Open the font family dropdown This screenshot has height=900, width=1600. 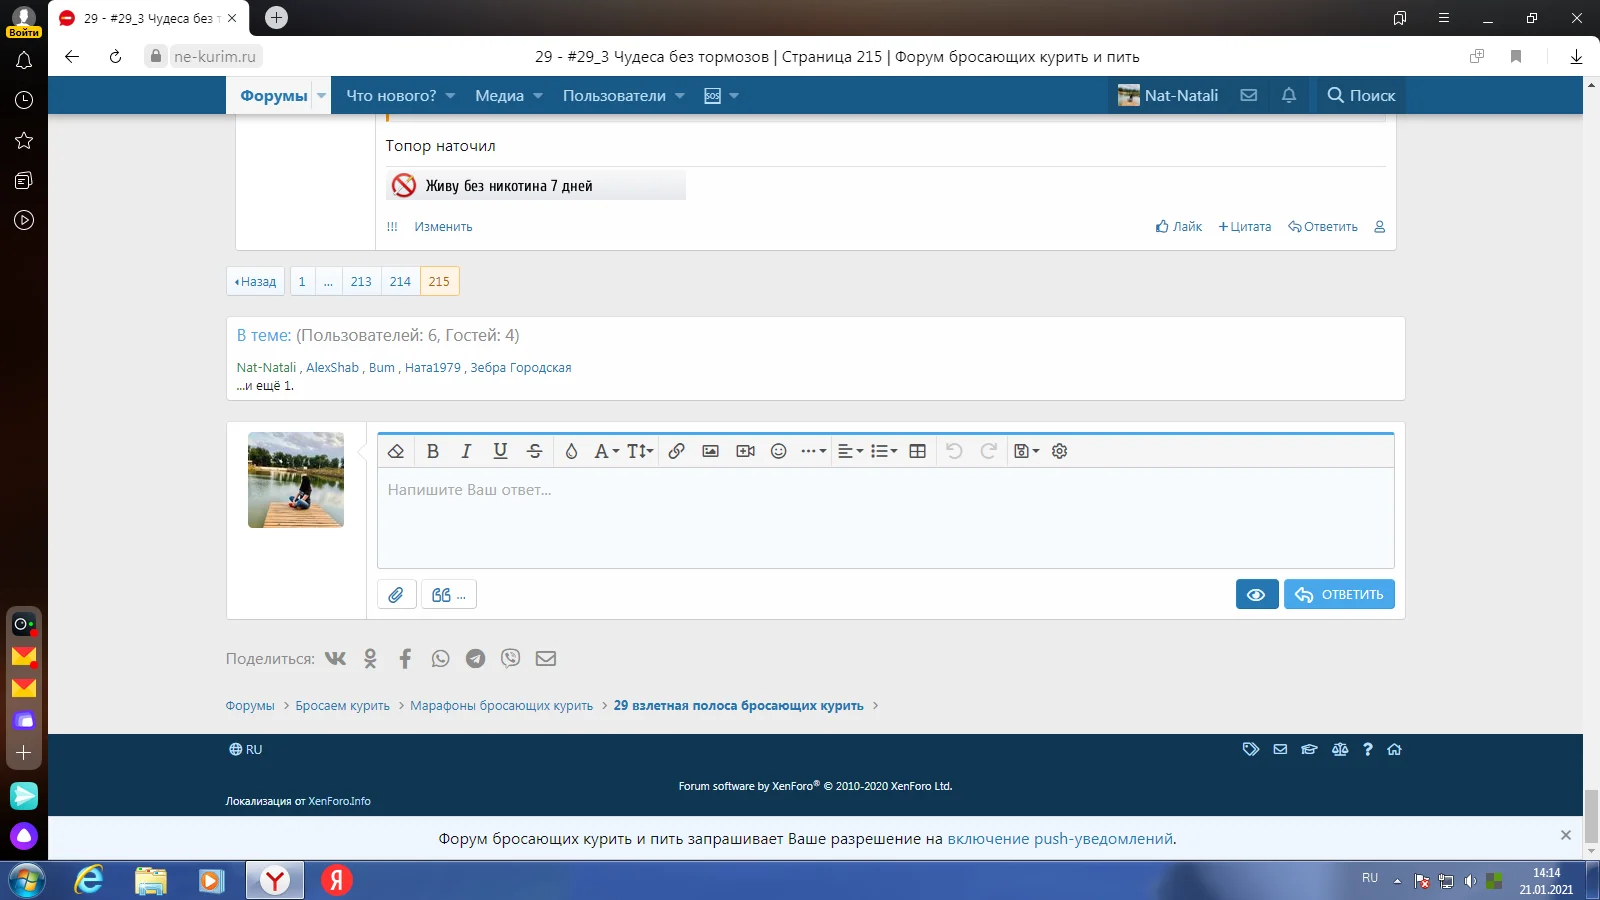click(607, 451)
